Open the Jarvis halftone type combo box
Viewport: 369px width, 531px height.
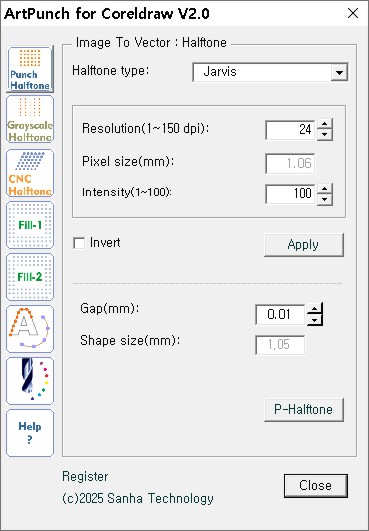coord(270,72)
